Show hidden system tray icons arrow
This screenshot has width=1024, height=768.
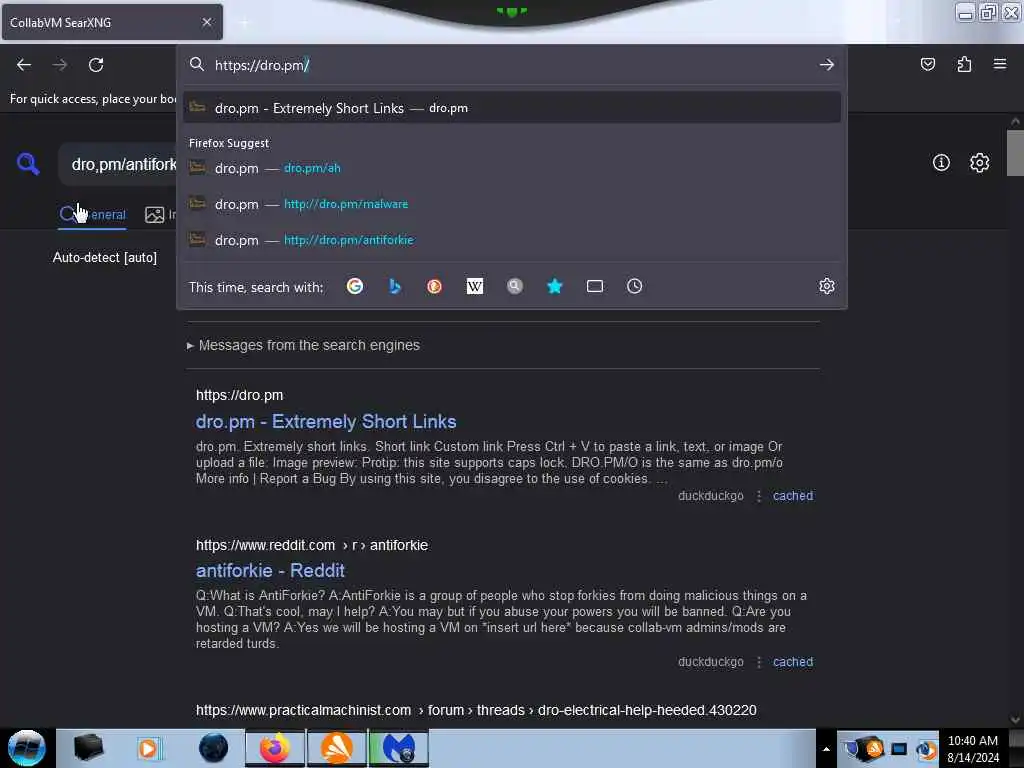pyautogui.click(x=825, y=749)
